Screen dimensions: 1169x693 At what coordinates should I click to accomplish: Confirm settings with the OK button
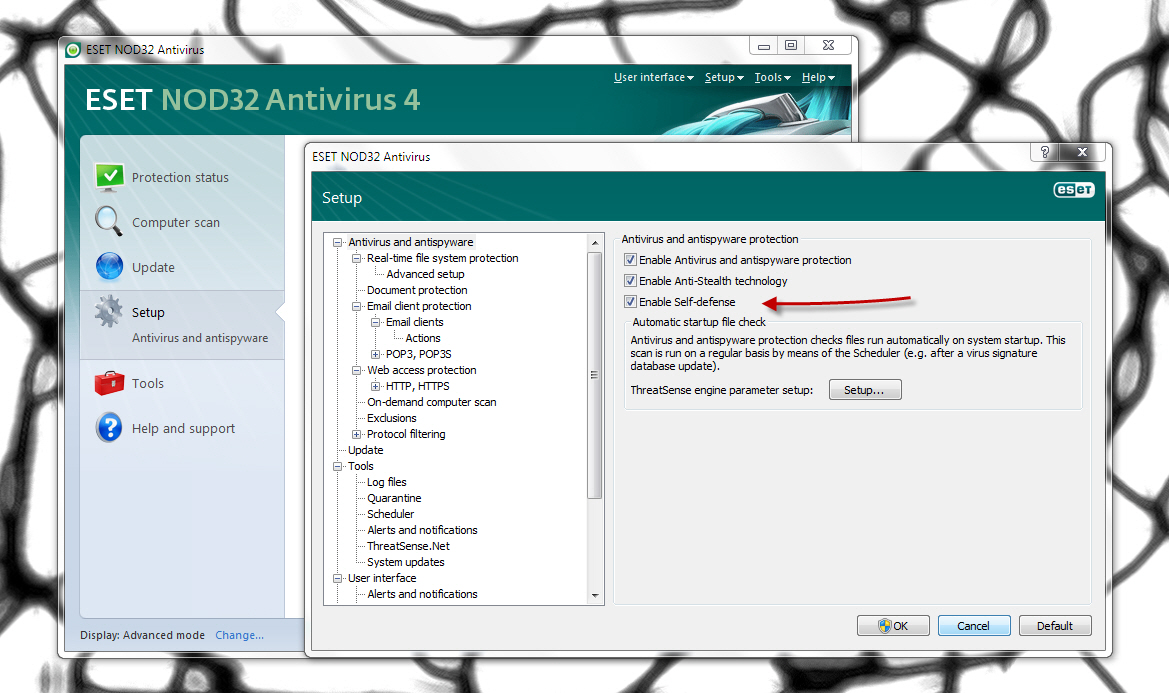(893, 626)
